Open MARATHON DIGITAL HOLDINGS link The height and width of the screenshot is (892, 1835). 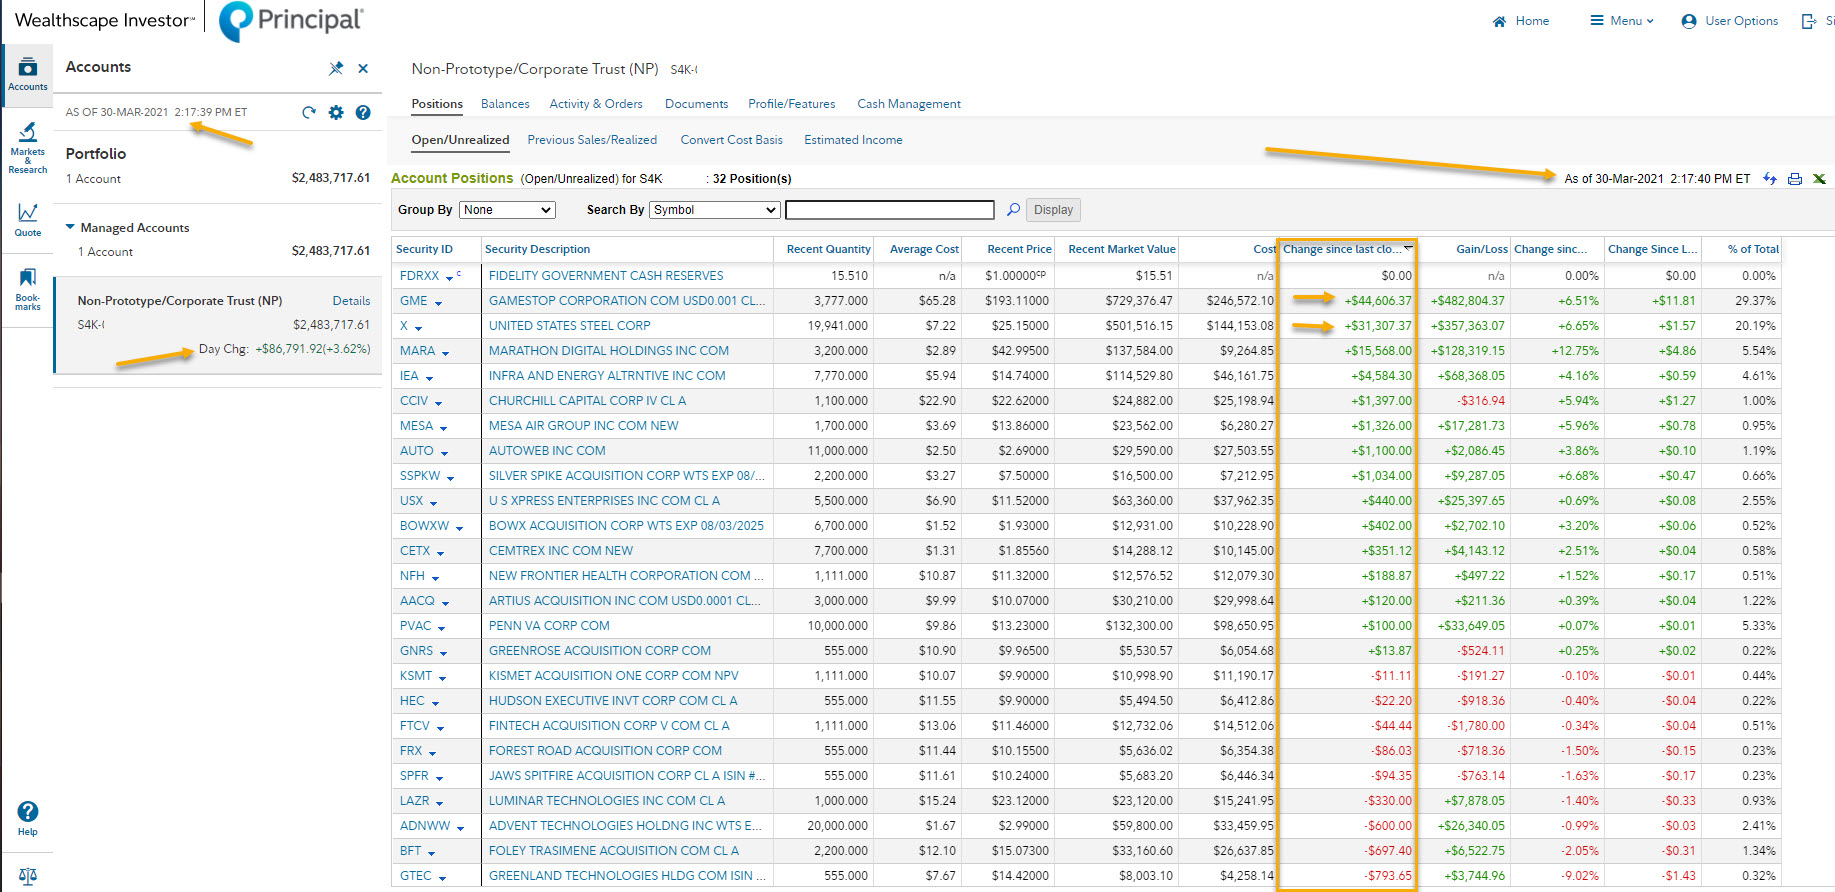(608, 351)
